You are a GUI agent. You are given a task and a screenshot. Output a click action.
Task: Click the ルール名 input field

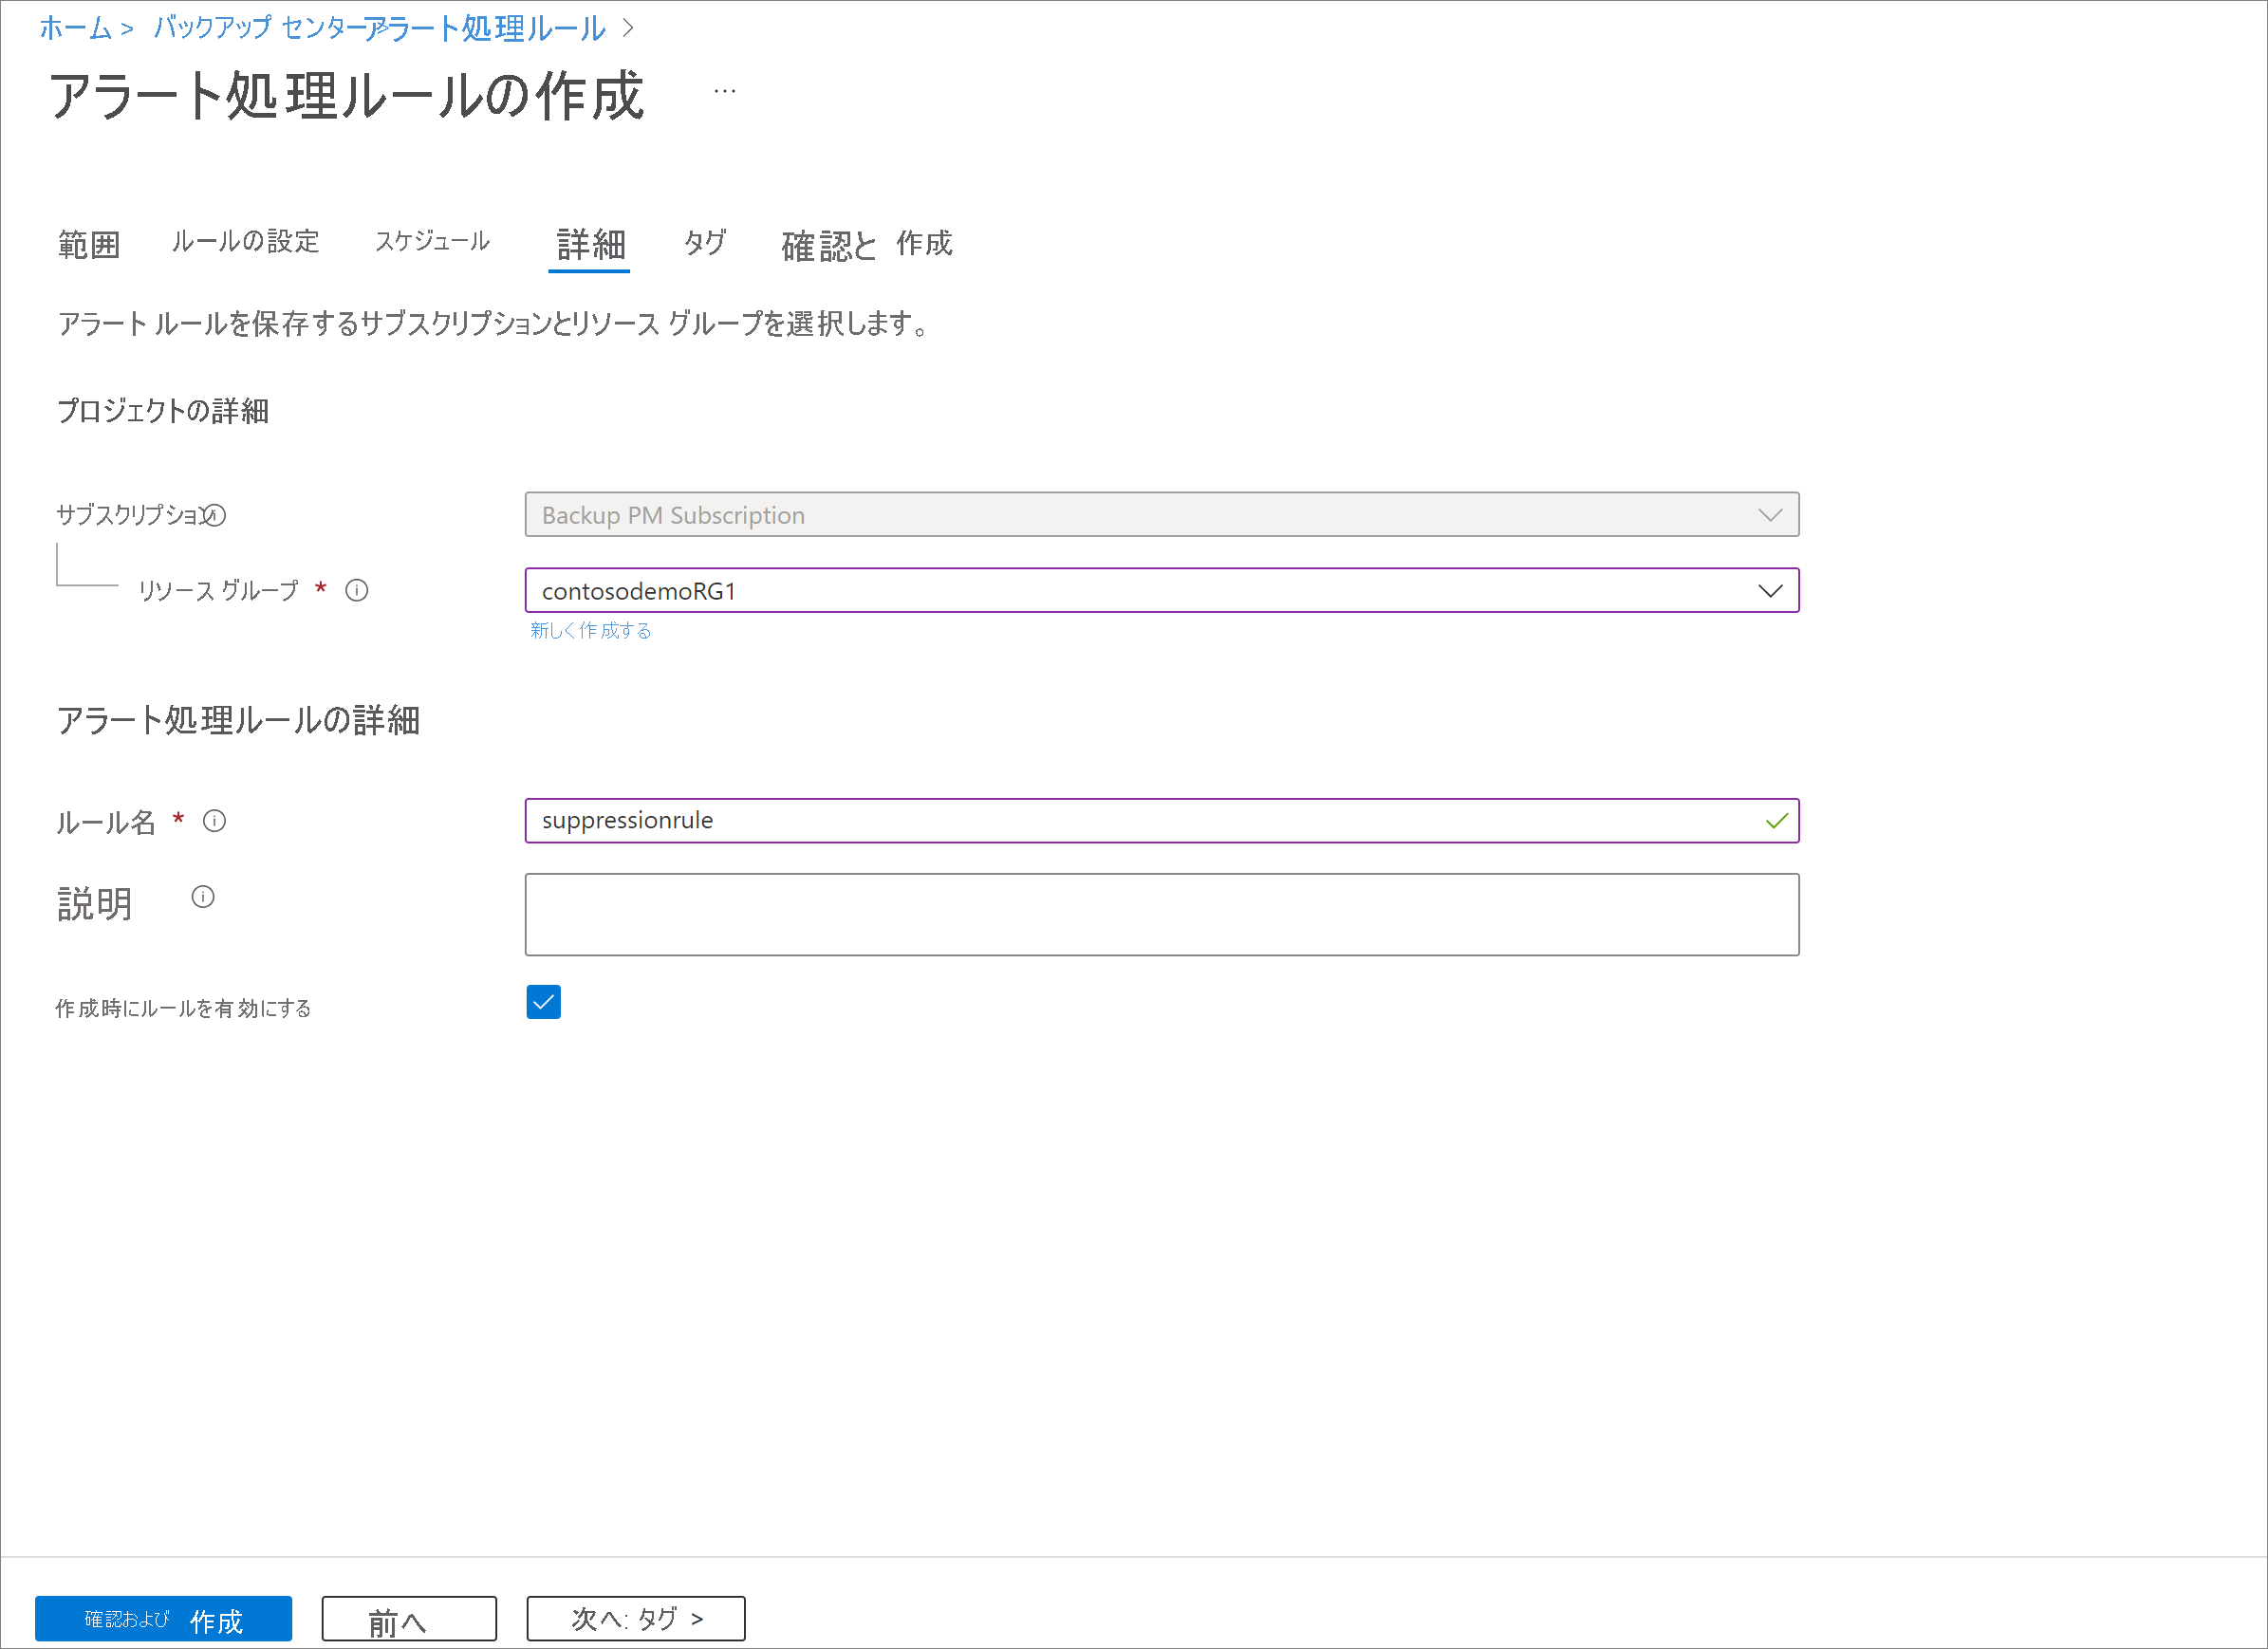(1161, 819)
